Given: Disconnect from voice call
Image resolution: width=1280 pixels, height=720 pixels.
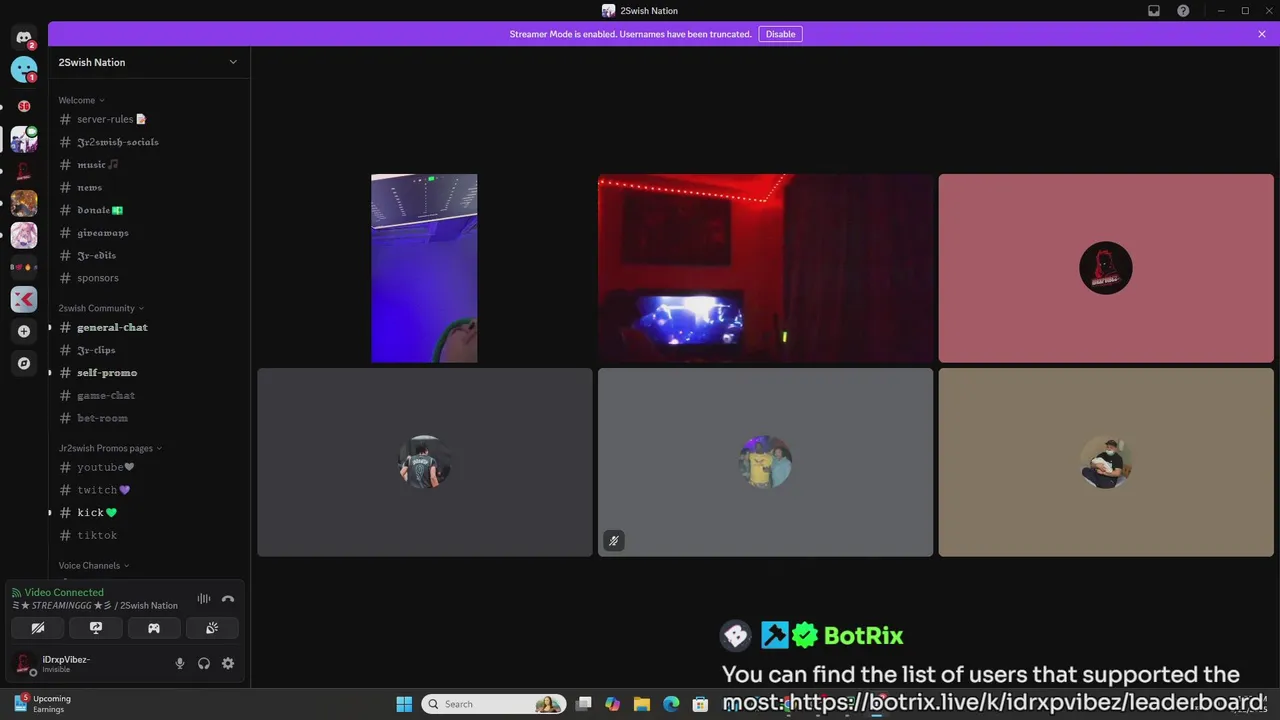Looking at the screenshot, I should click(228, 599).
